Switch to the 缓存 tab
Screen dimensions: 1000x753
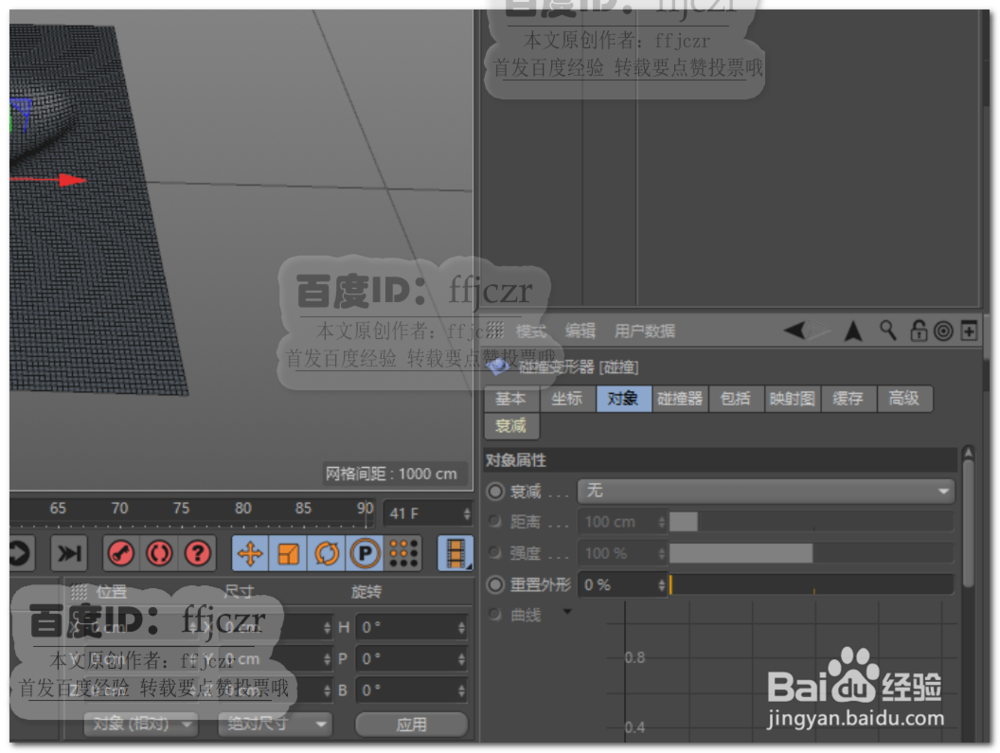tap(848, 398)
